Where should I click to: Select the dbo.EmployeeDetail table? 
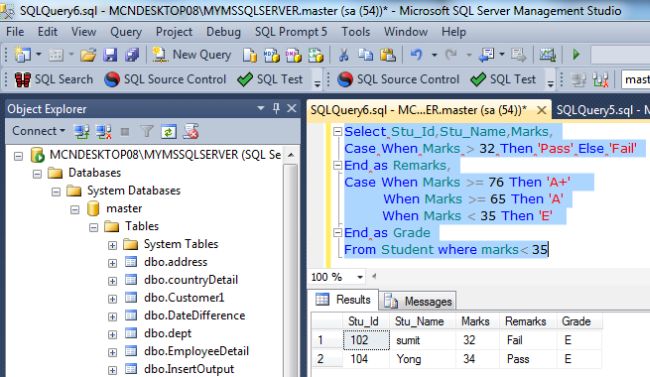click(x=196, y=351)
